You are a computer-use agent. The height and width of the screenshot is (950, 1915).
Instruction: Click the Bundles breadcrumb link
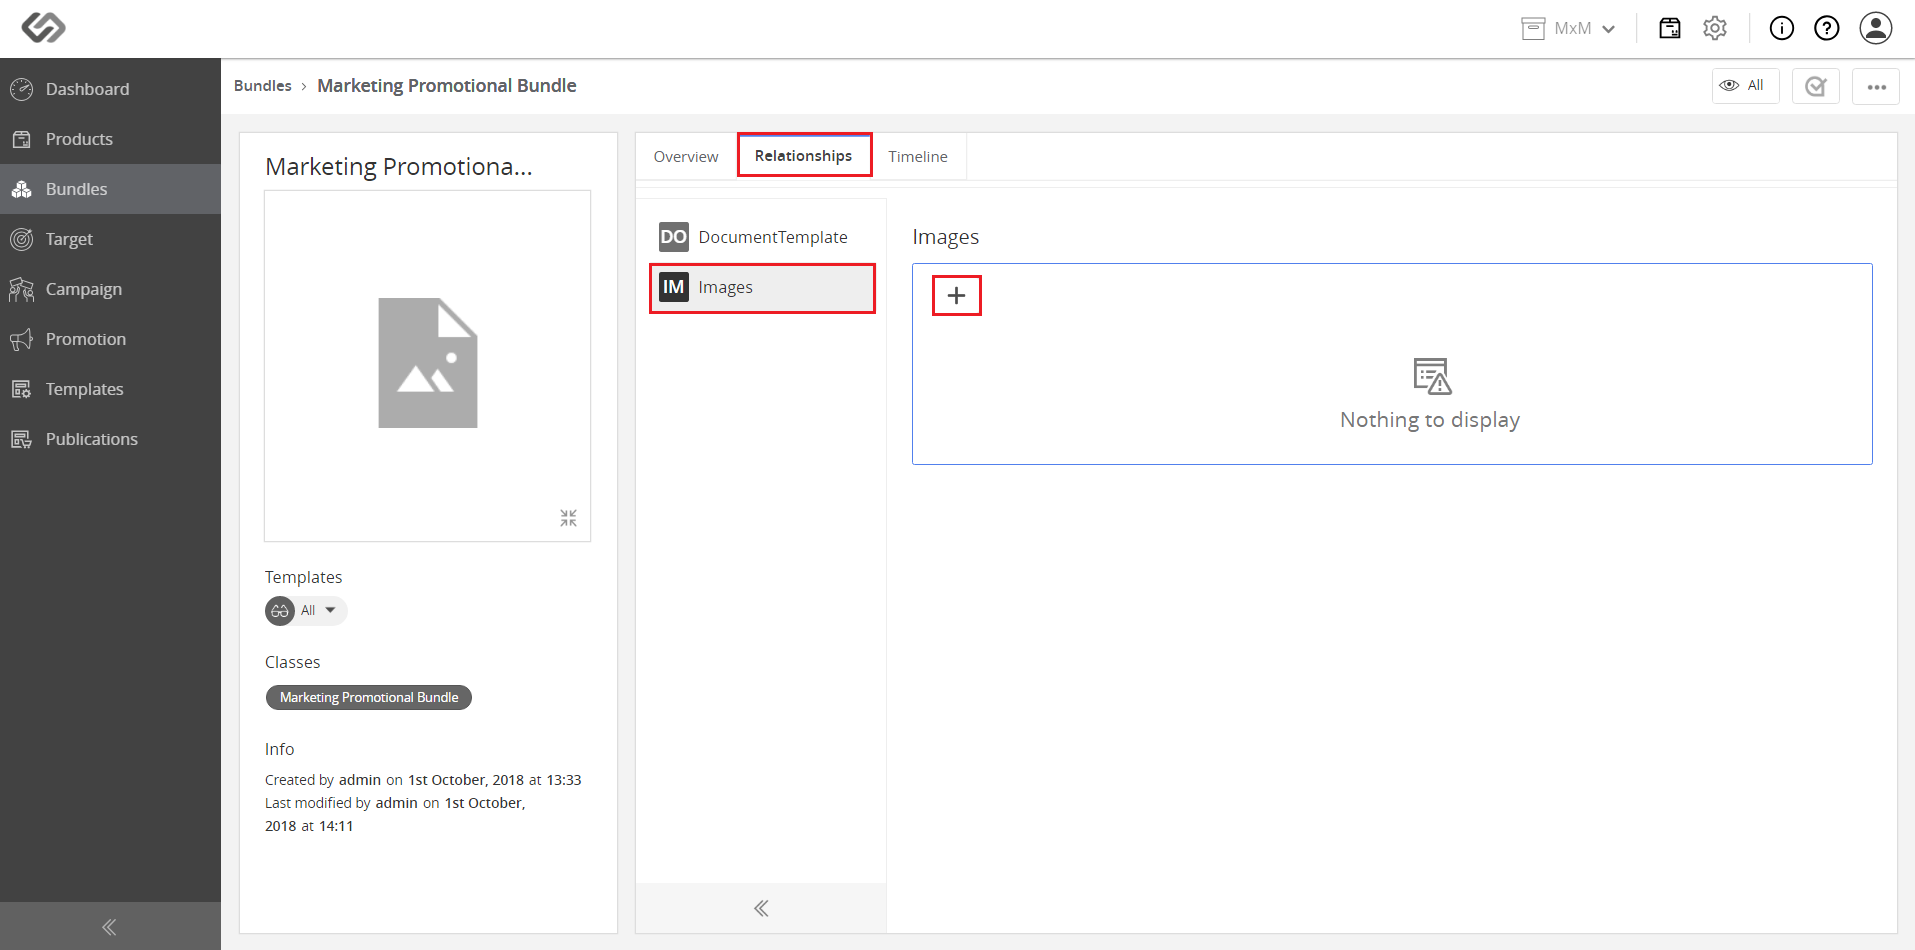click(263, 86)
